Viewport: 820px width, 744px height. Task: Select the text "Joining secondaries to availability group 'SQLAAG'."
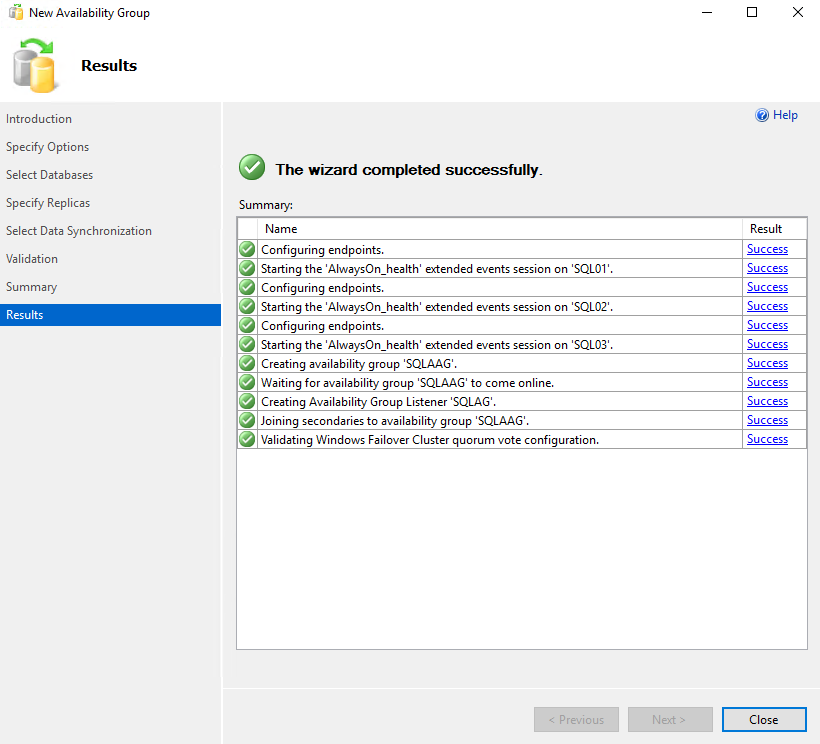(x=395, y=421)
